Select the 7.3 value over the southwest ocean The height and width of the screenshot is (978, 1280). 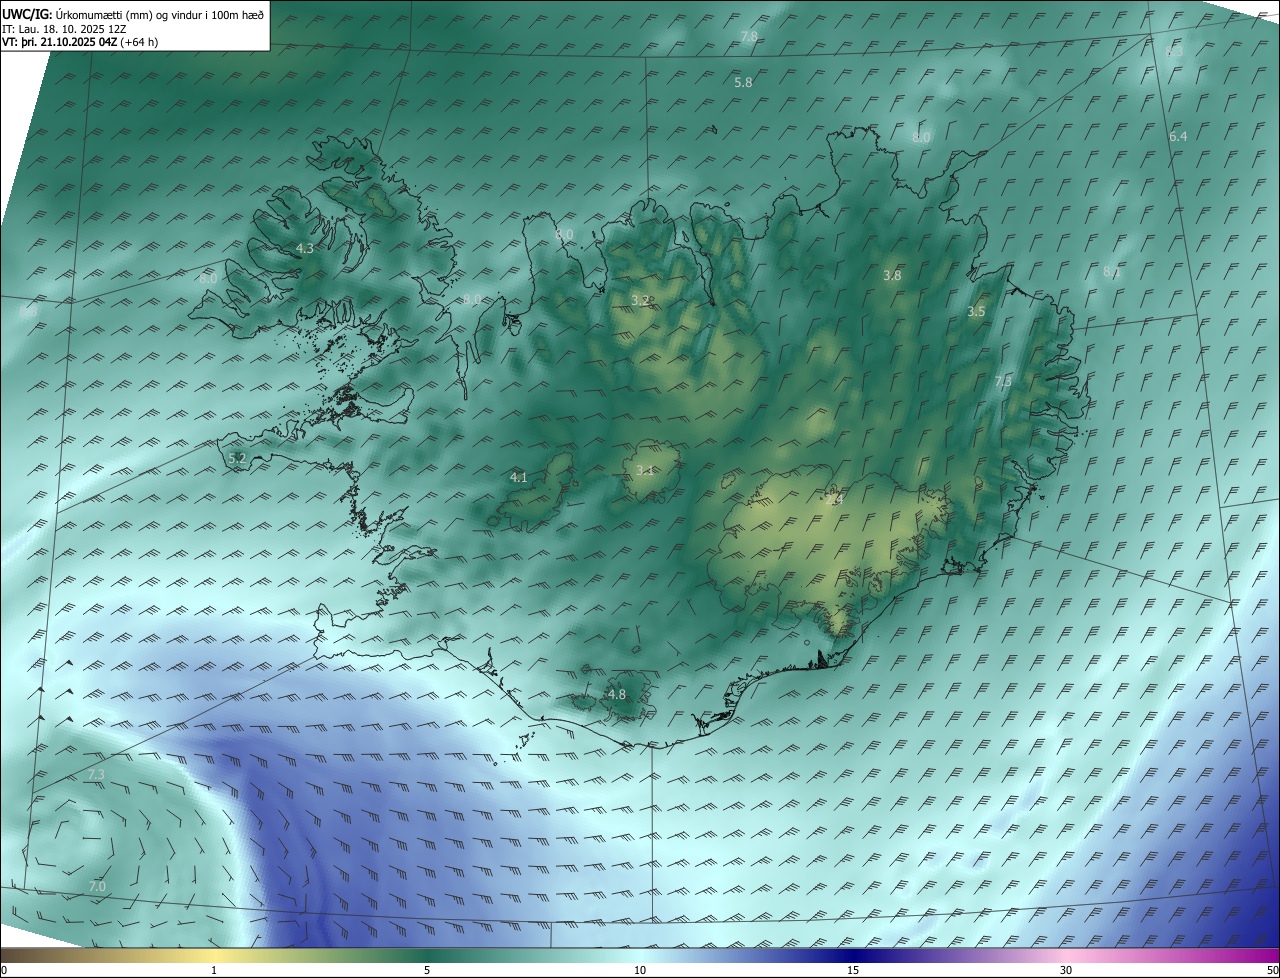coord(96,775)
